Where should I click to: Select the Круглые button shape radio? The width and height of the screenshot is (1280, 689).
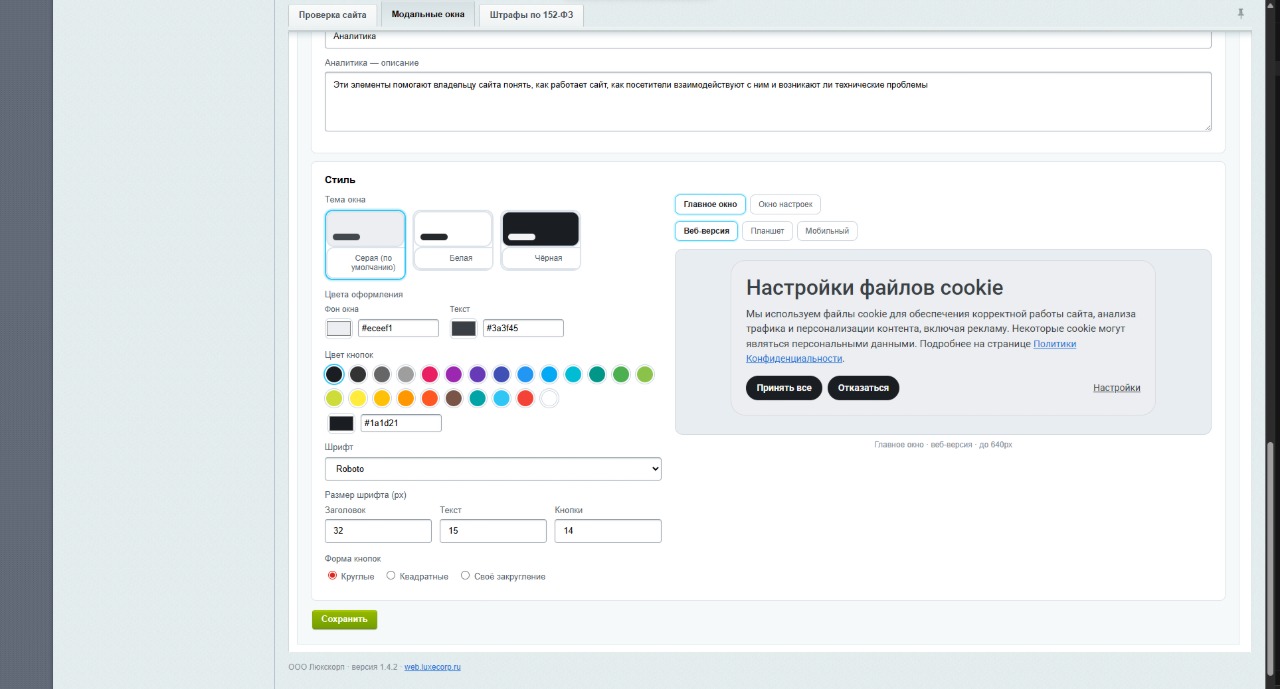pyautogui.click(x=333, y=575)
